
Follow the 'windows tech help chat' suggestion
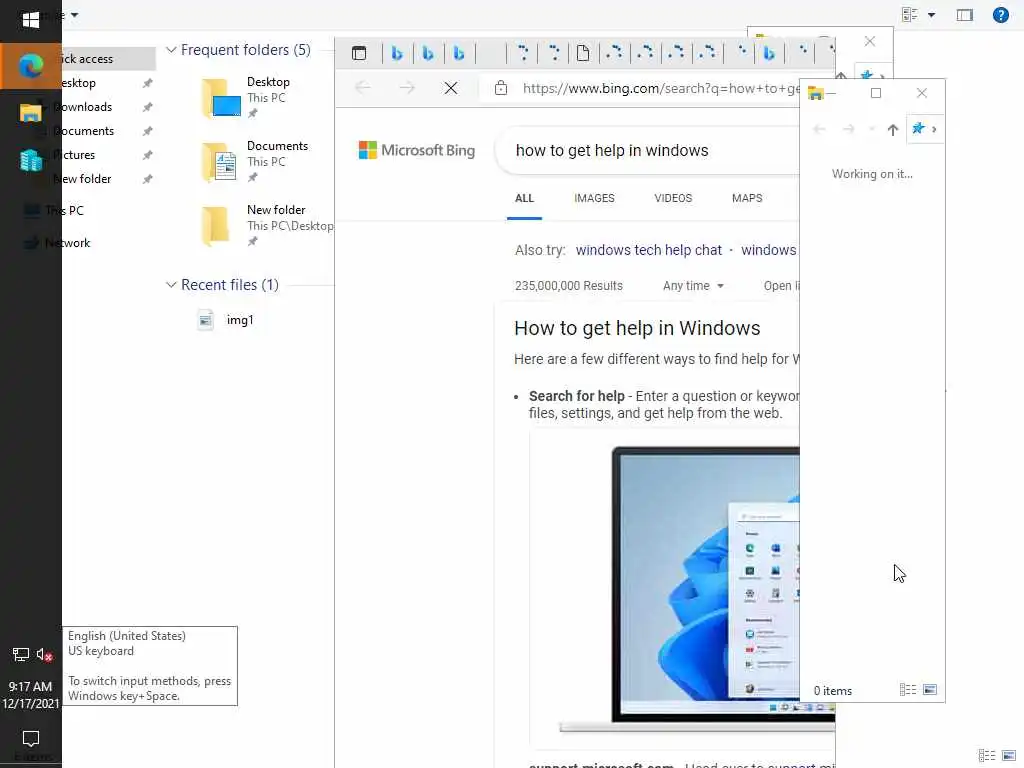(x=648, y=250)
